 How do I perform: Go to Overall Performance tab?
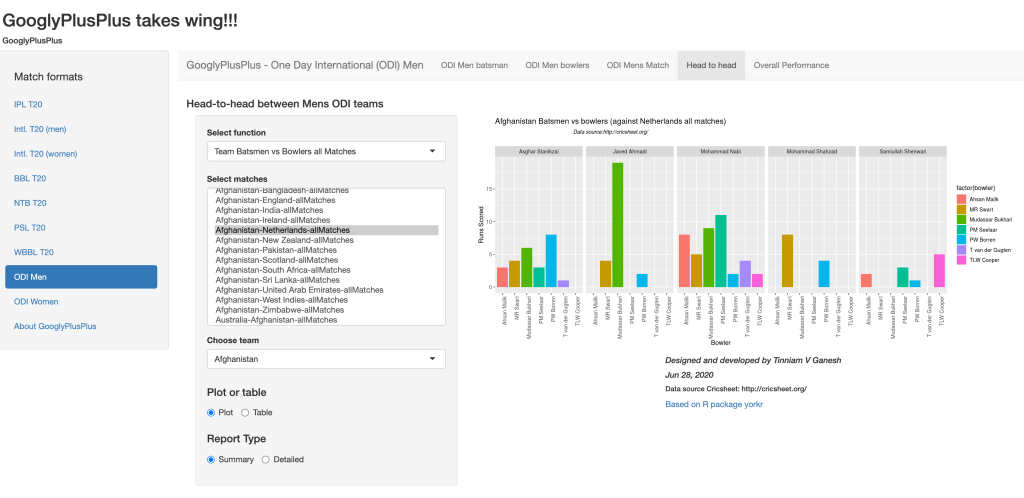coord(791,65)
